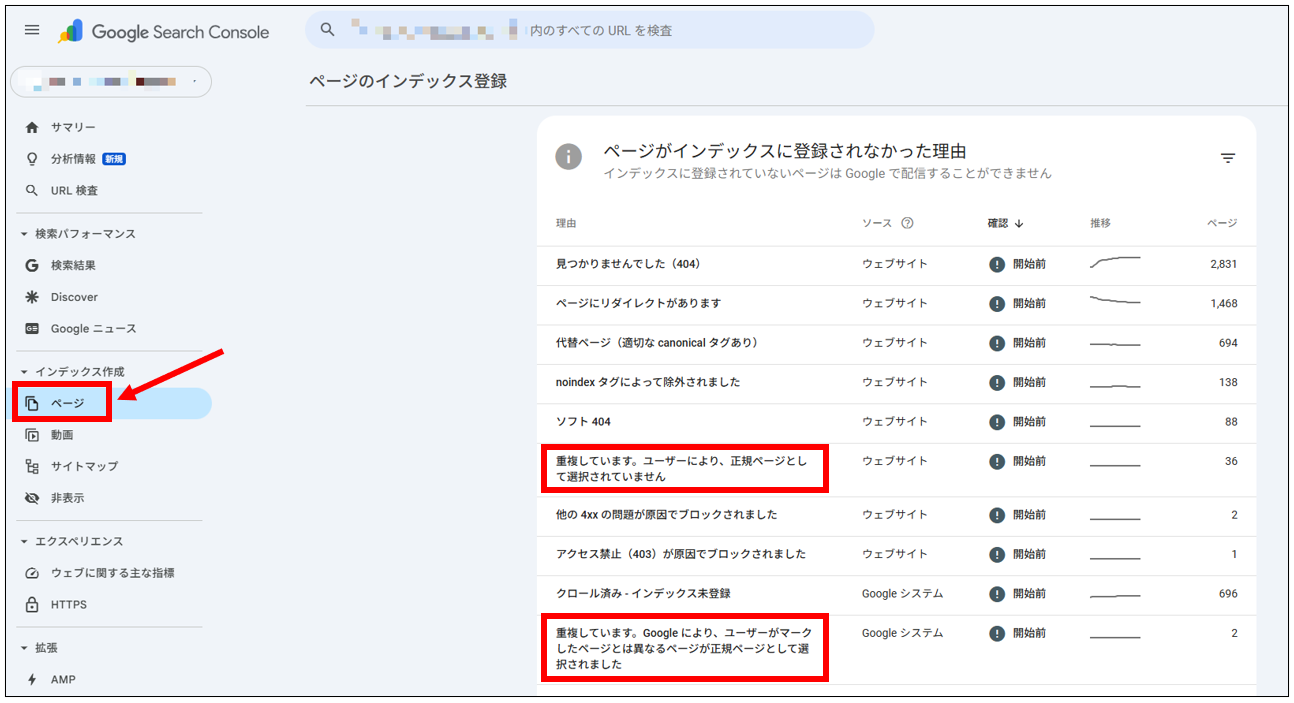1294x703 pixels.
Task: Open サイトマップ in the sidebar
Action: click(x=84, y=466)
